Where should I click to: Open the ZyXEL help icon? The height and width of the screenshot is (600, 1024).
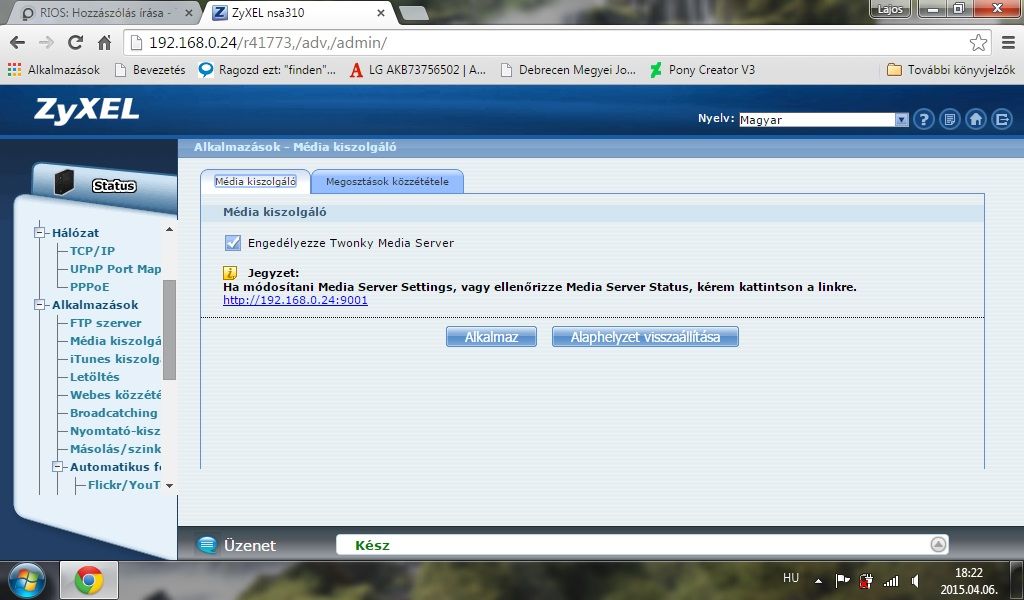(923, 119)
